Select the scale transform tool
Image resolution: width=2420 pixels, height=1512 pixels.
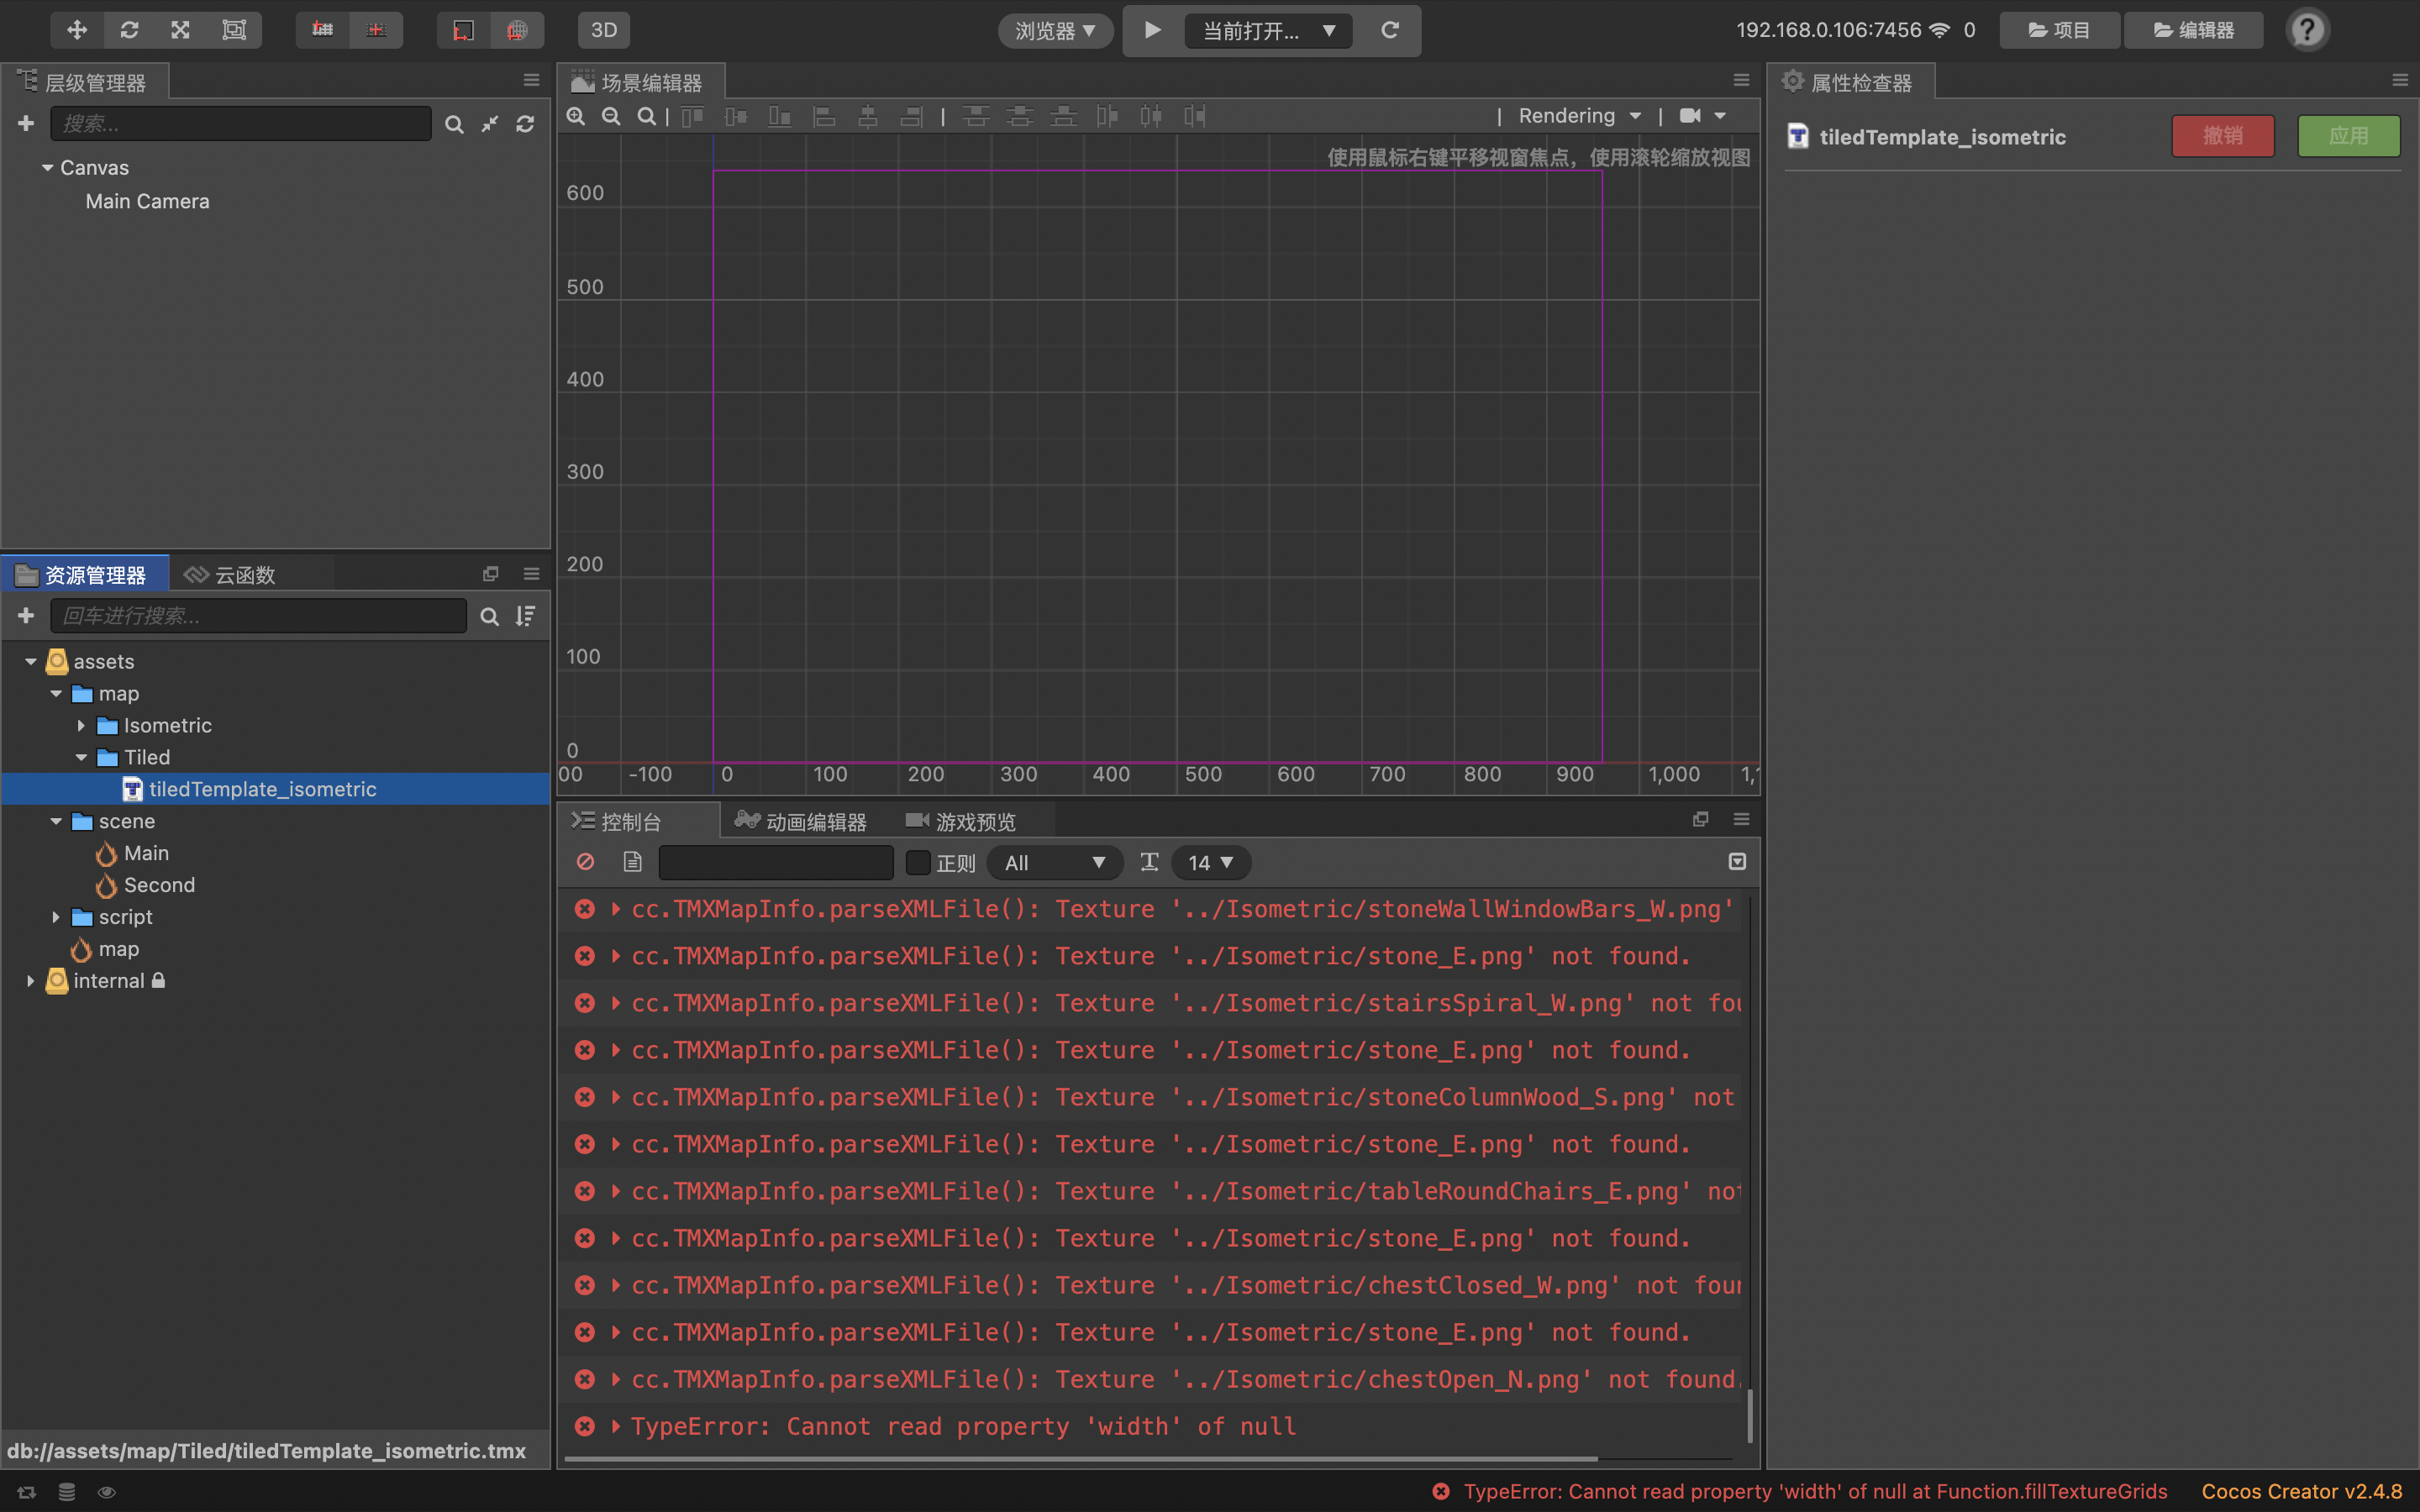tap(181, 30)
